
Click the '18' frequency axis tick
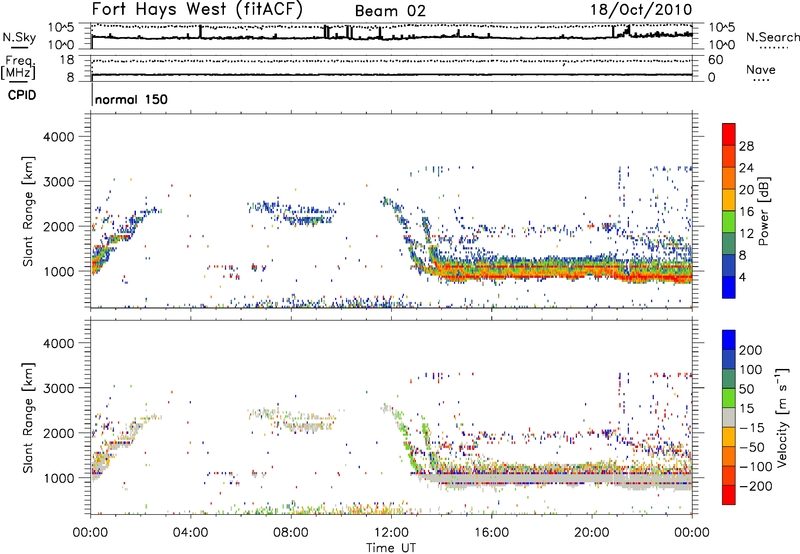(x=67, y=60)
